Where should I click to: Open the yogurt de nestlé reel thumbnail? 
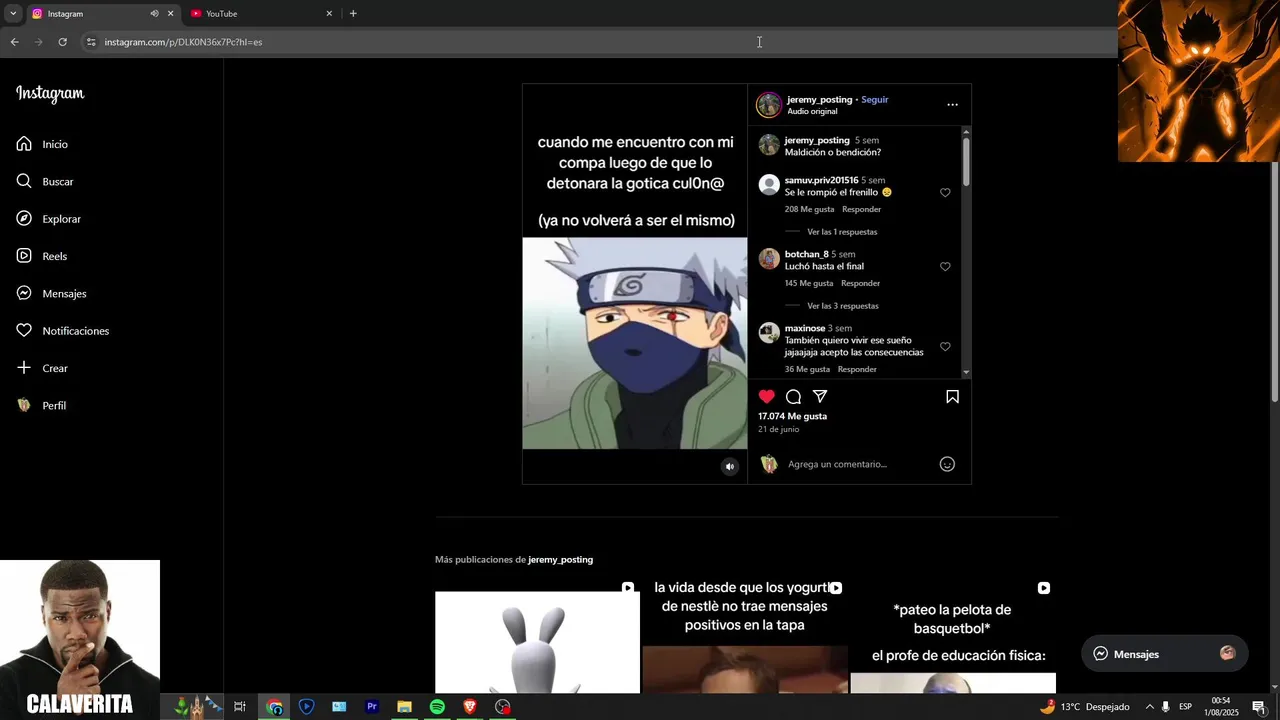pos(745,636)
